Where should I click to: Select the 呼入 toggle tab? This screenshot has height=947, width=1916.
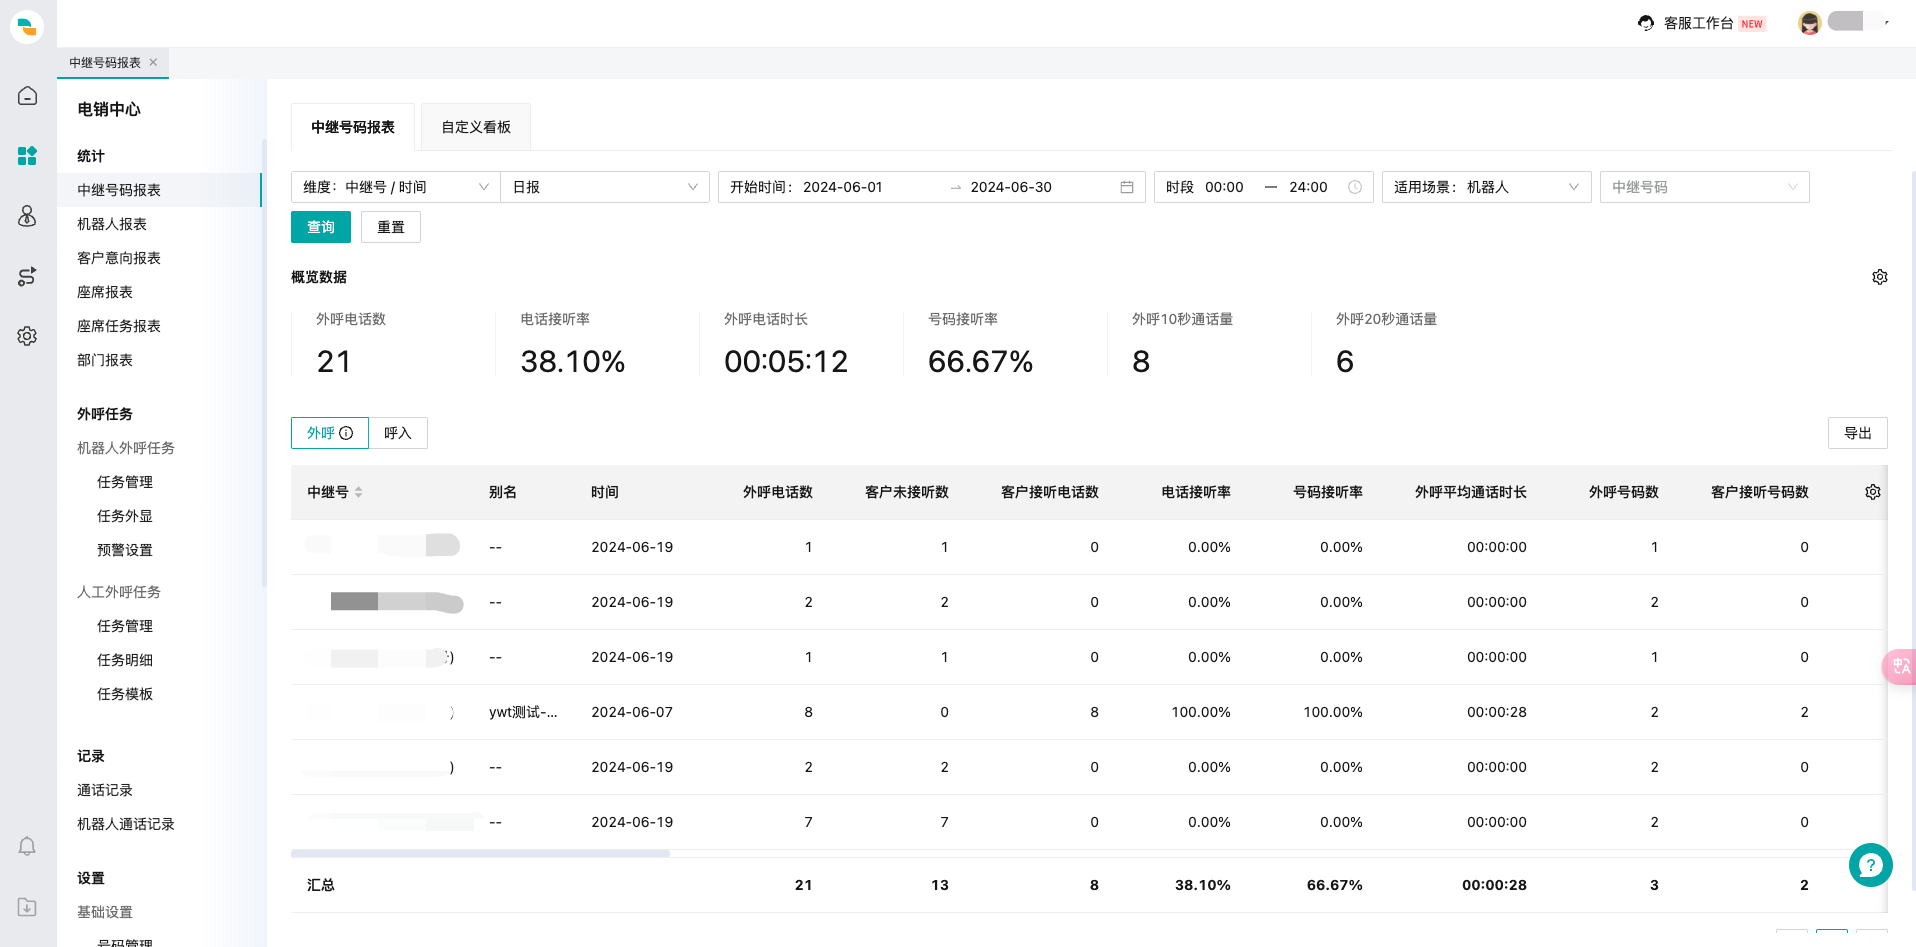coord(398,433)
